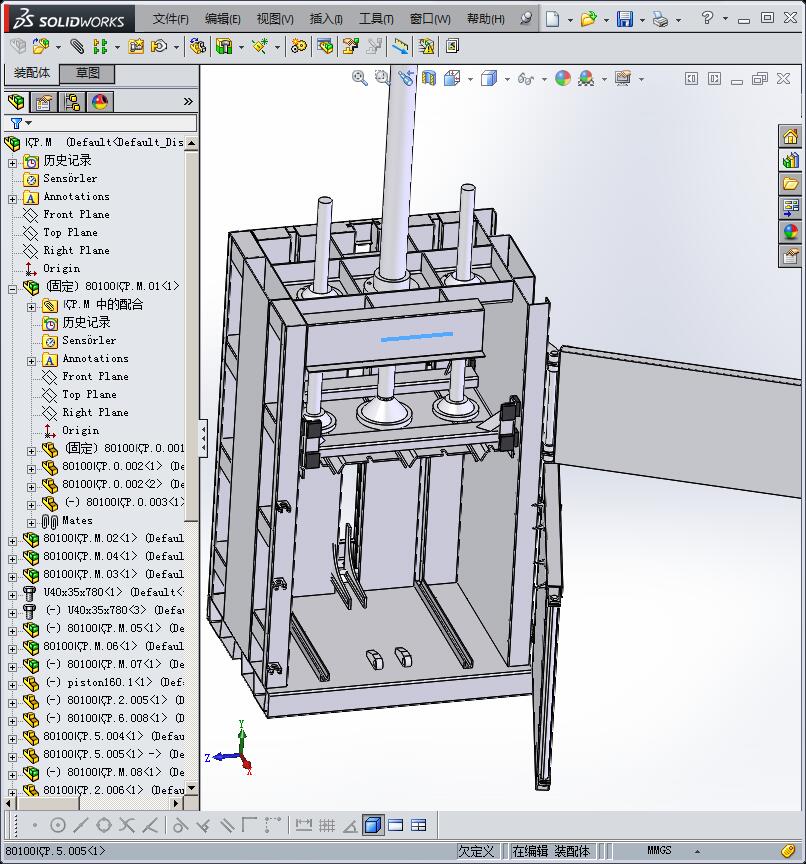Click the Print icon
The image size is (806, 864).
coord(660,20)
